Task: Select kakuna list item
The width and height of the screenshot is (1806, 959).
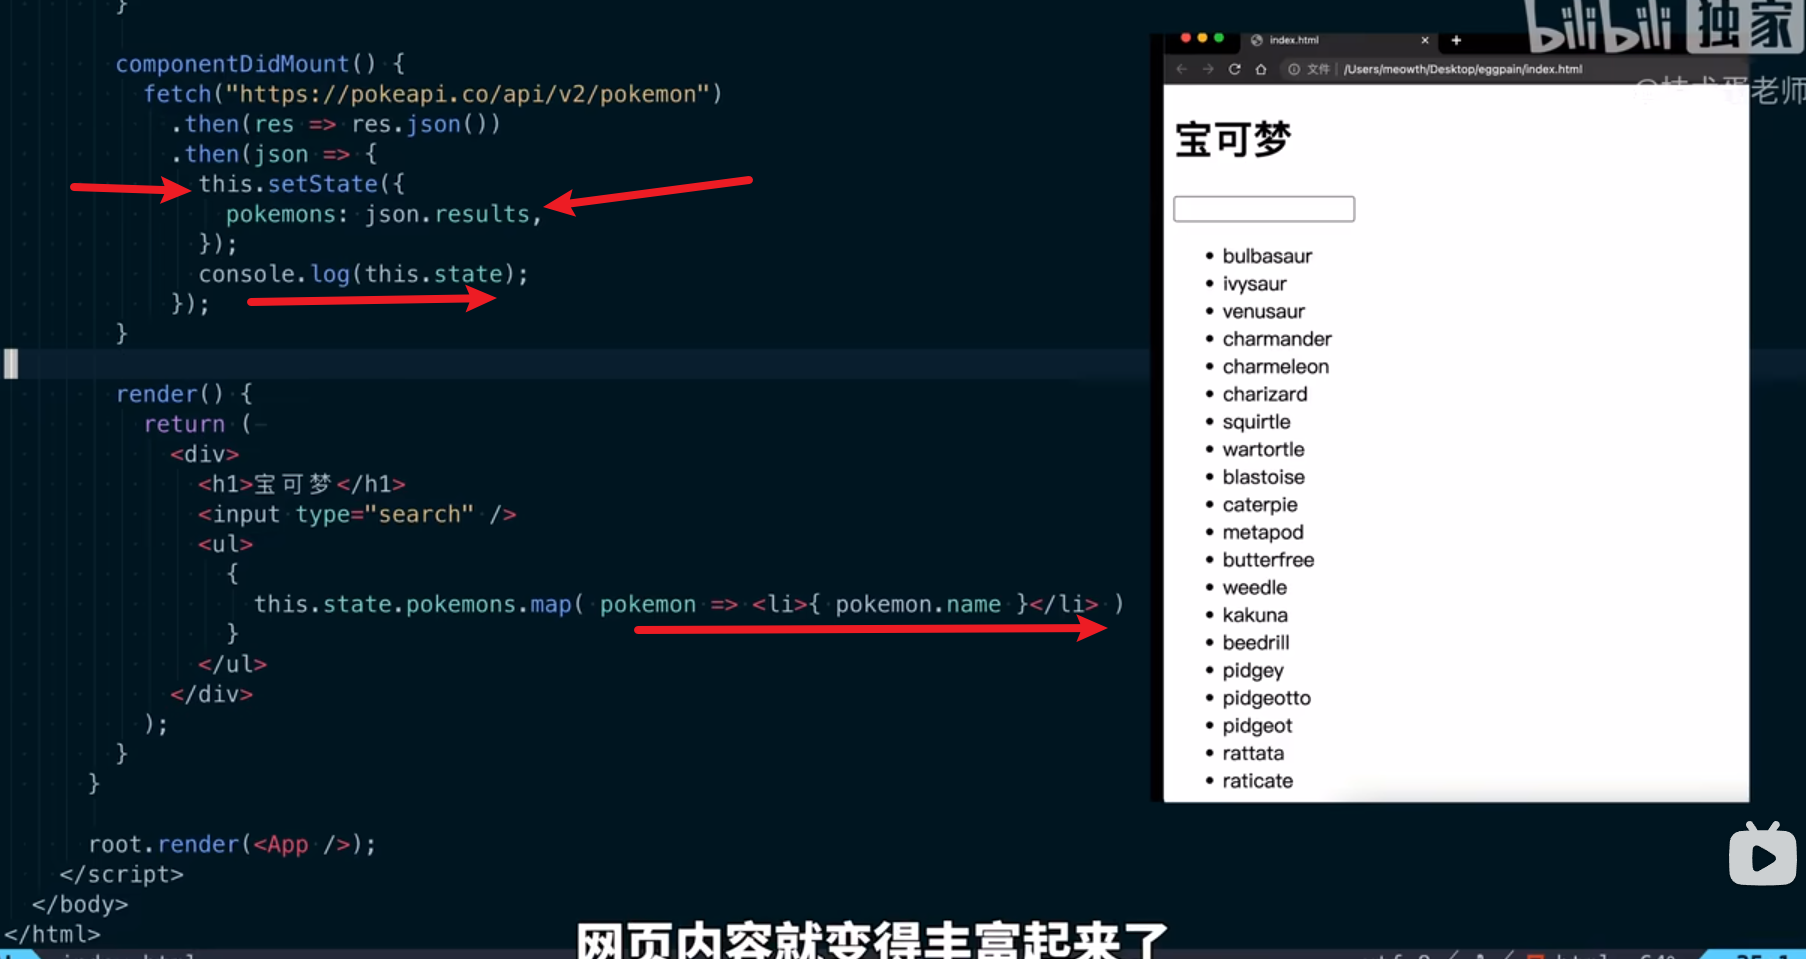Action: [1255, 615]
